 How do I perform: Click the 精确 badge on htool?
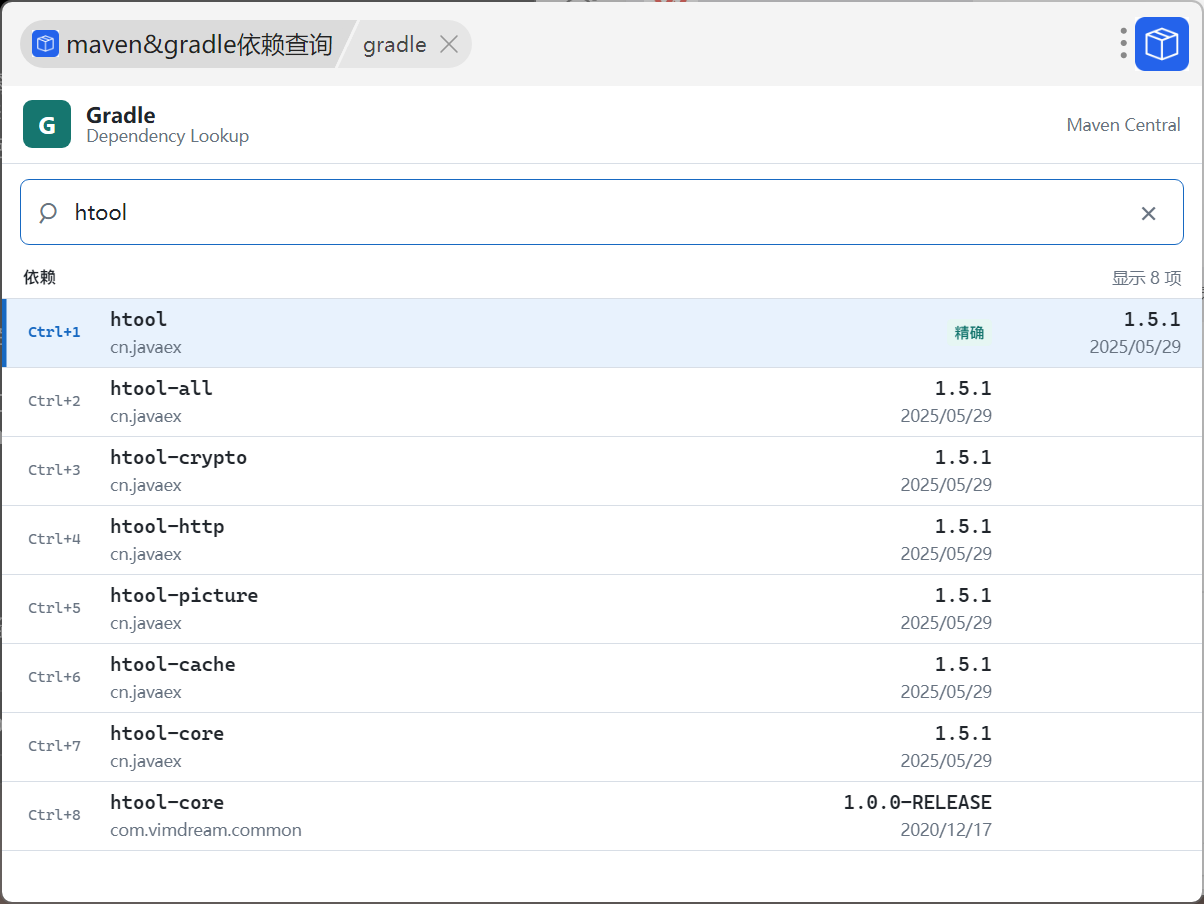(x=969, y=333)
